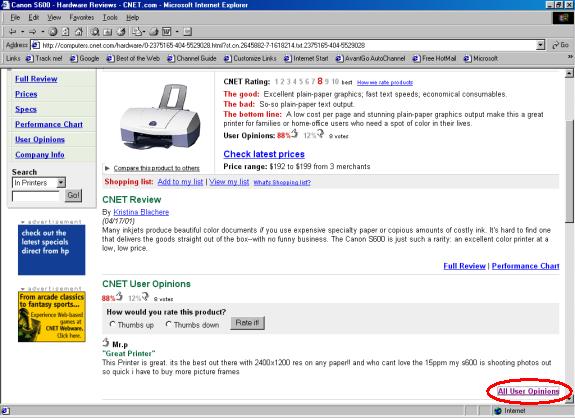Open sidebar Performance Chart link
Image resolution: width=575 pixels, height=418 pixels.
pos(49,124)
